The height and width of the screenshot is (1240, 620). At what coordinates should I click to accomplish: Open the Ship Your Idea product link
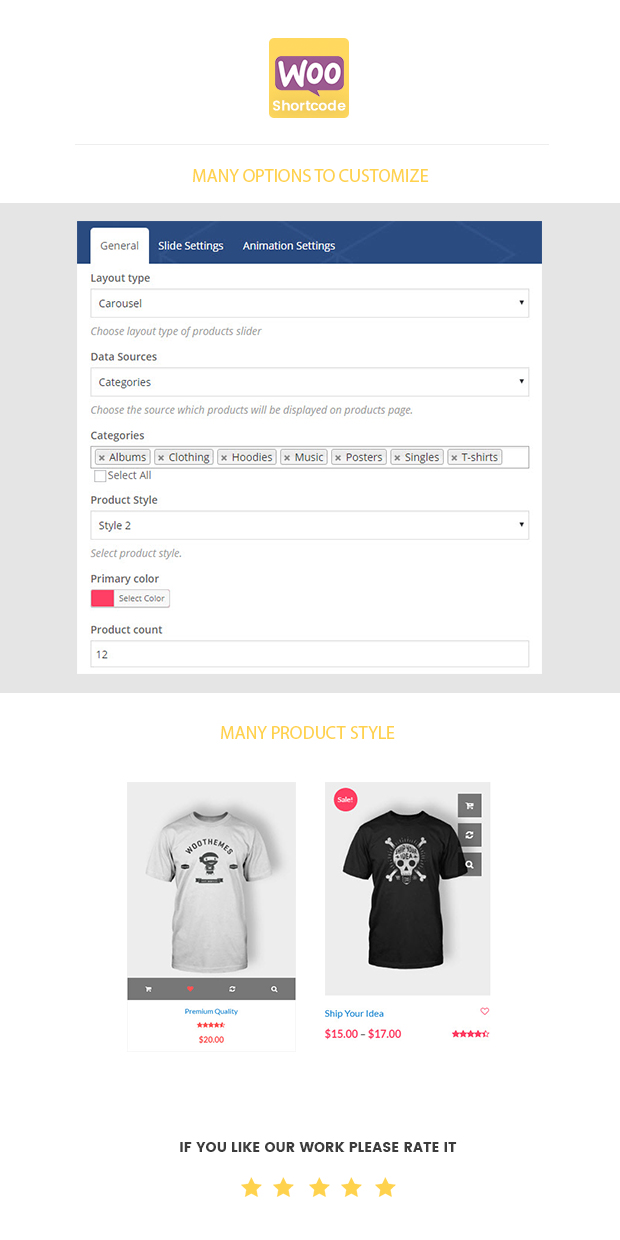pos(354,1013)
